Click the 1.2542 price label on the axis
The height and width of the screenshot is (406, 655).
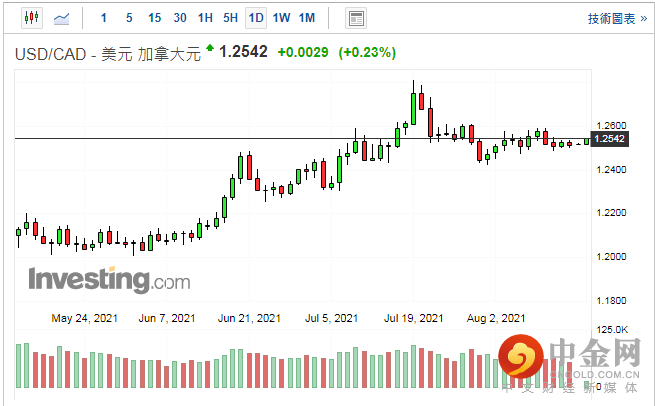tap(609, 139)
